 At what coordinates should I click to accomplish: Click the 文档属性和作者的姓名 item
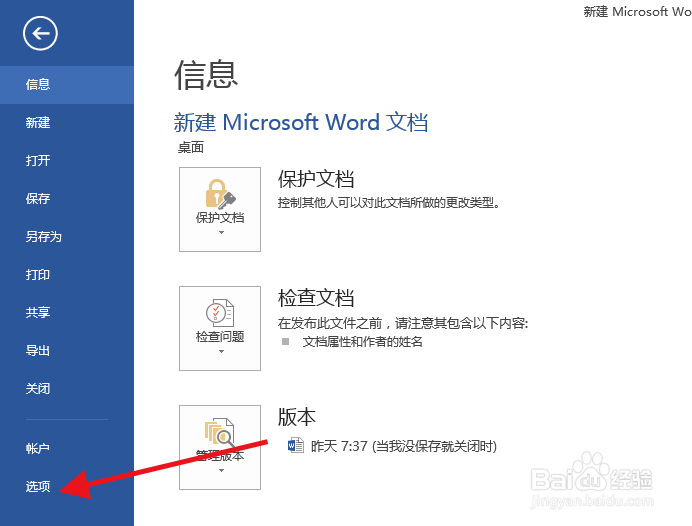(362, 342)
